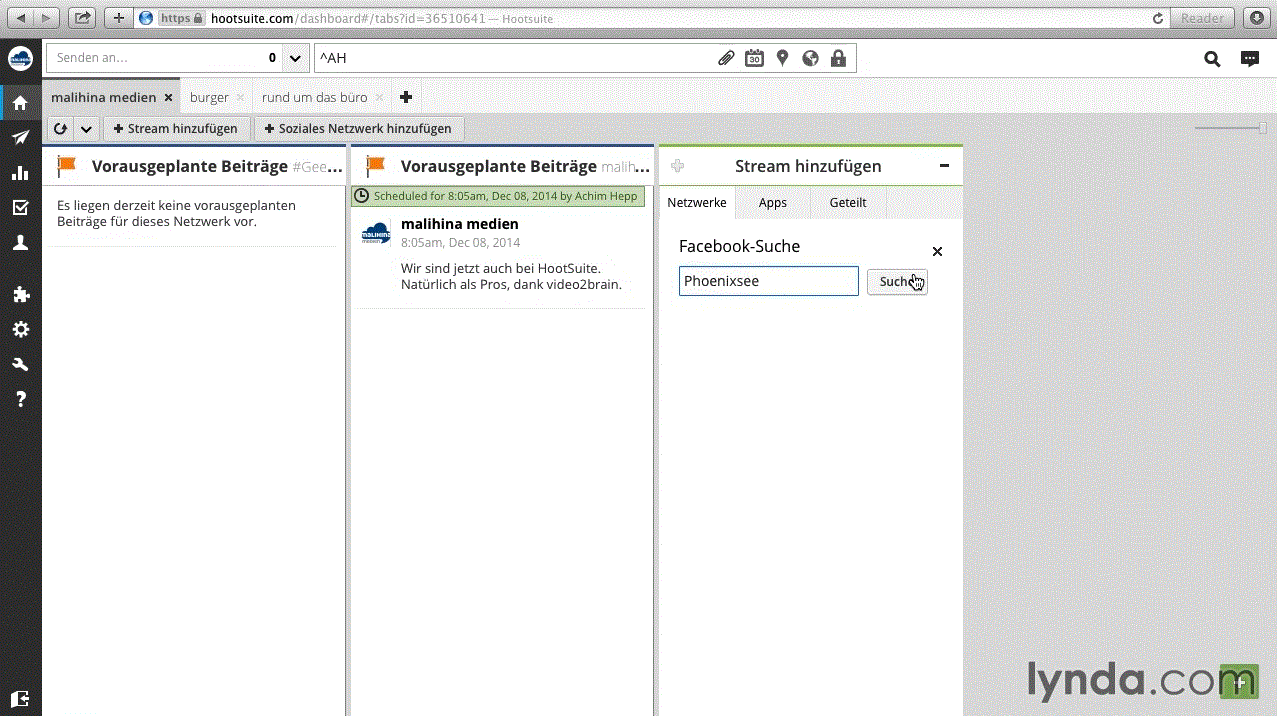Click the Stream hinzufügen button
The width and height of the screenshot is (1277, 716).
point(176,129)
